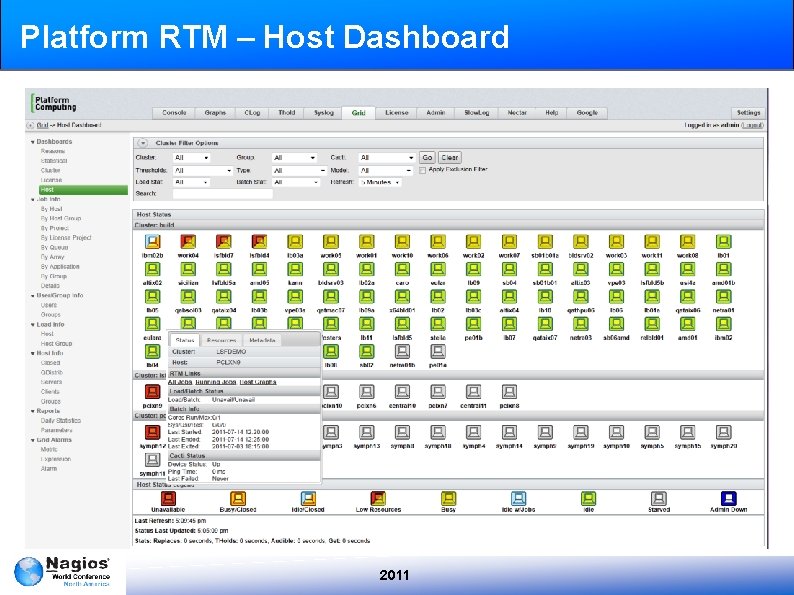The height and width of the screenshot is (595, 794).
Task: Open the Model filter dropdown
Action: (385, 171)
